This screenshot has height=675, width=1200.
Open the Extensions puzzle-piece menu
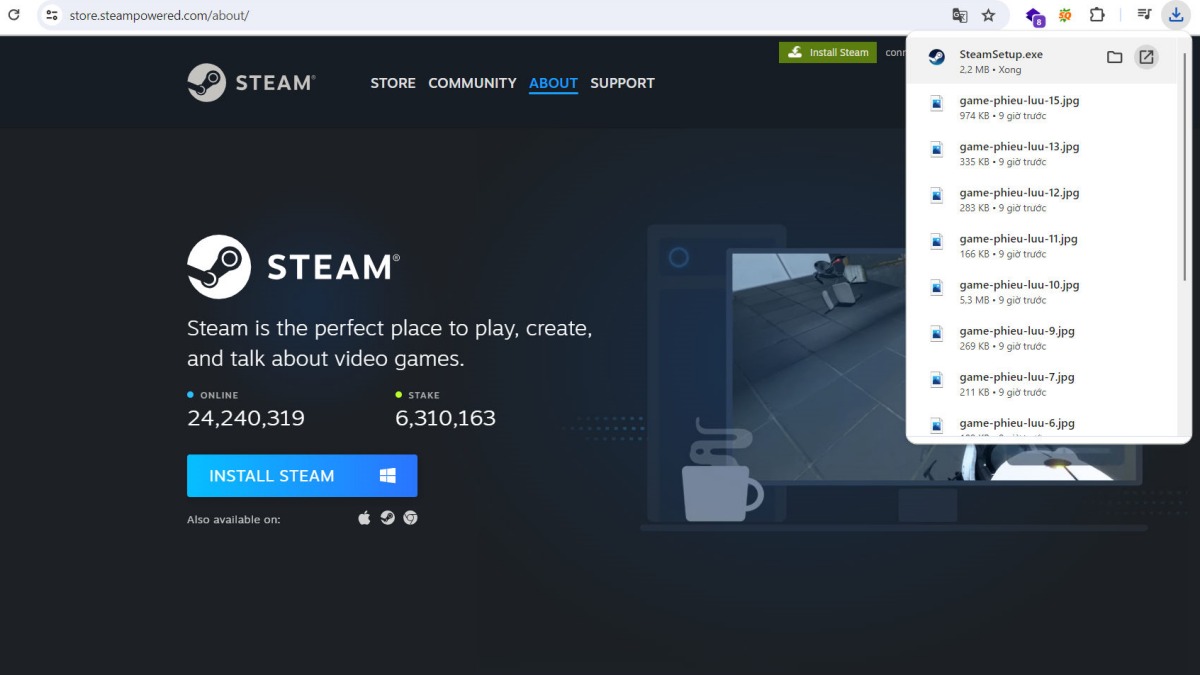(1097, 15)
